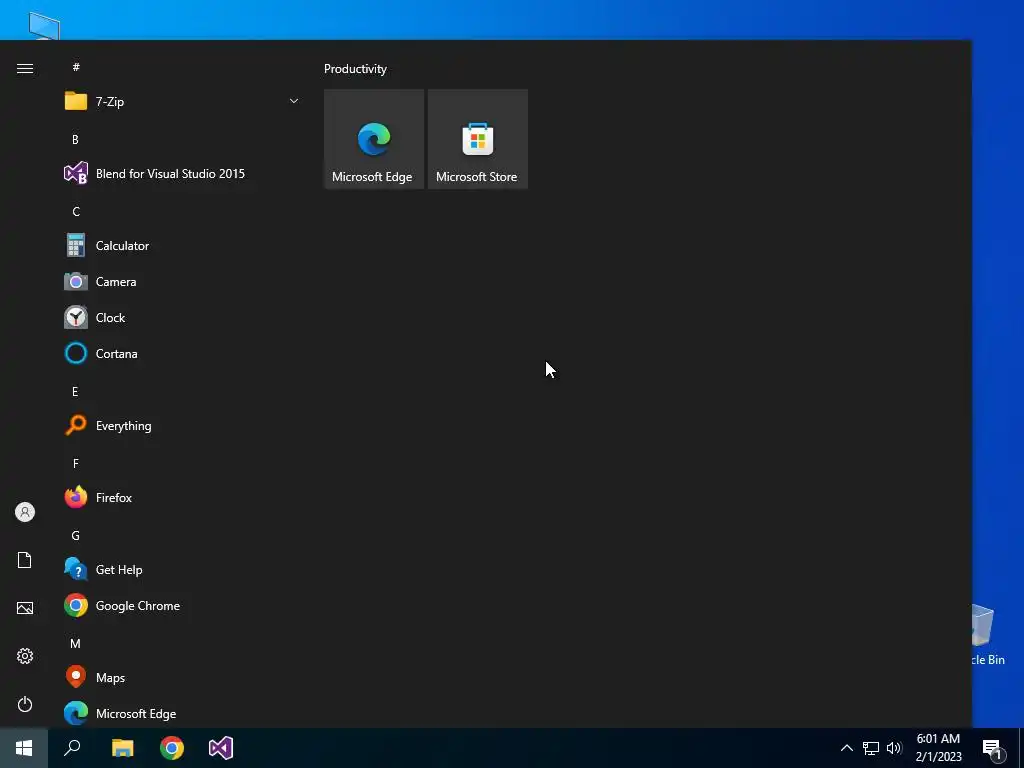1024x768 pixels.
Task: Expand the Start menu hamburger navigation
Action: click(x=25, y=69)
